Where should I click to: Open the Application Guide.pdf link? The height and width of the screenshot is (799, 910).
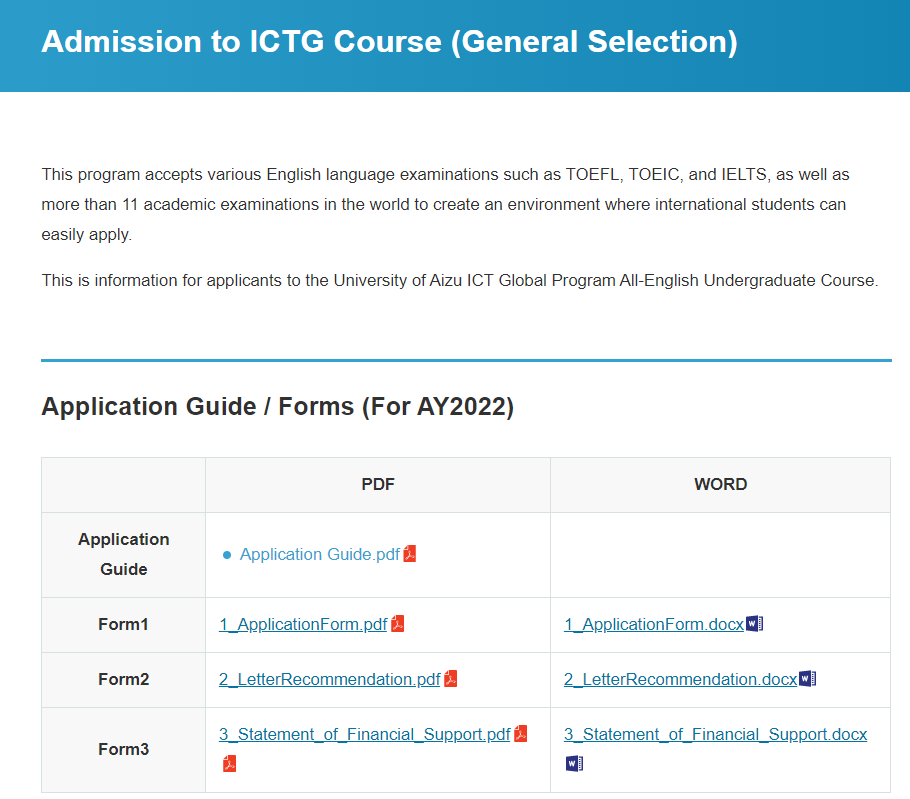pos(320,554)
